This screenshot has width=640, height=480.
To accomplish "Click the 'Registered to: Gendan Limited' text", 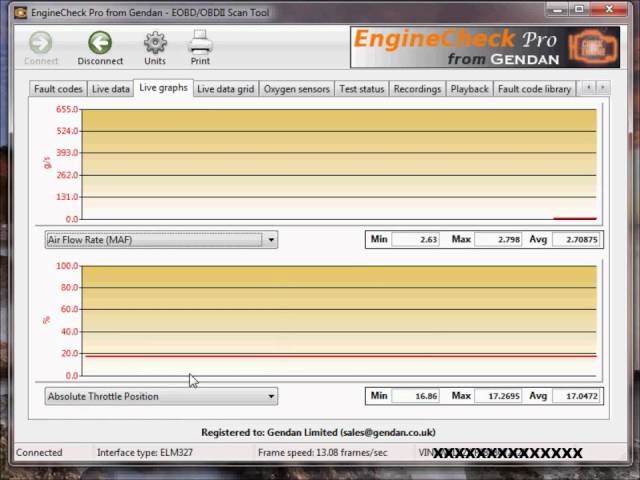I will (x=318, y=432).
